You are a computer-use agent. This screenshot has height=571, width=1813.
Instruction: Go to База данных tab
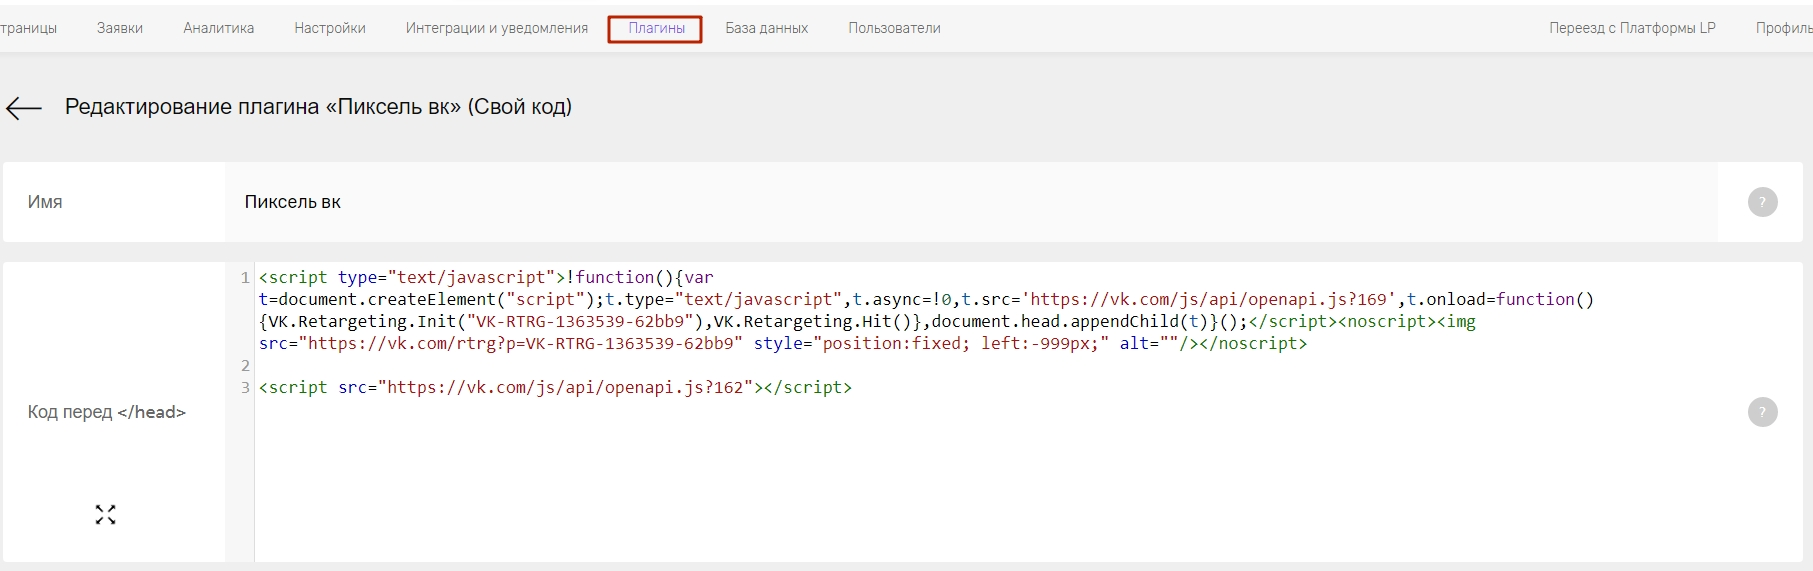pos(766,28)
